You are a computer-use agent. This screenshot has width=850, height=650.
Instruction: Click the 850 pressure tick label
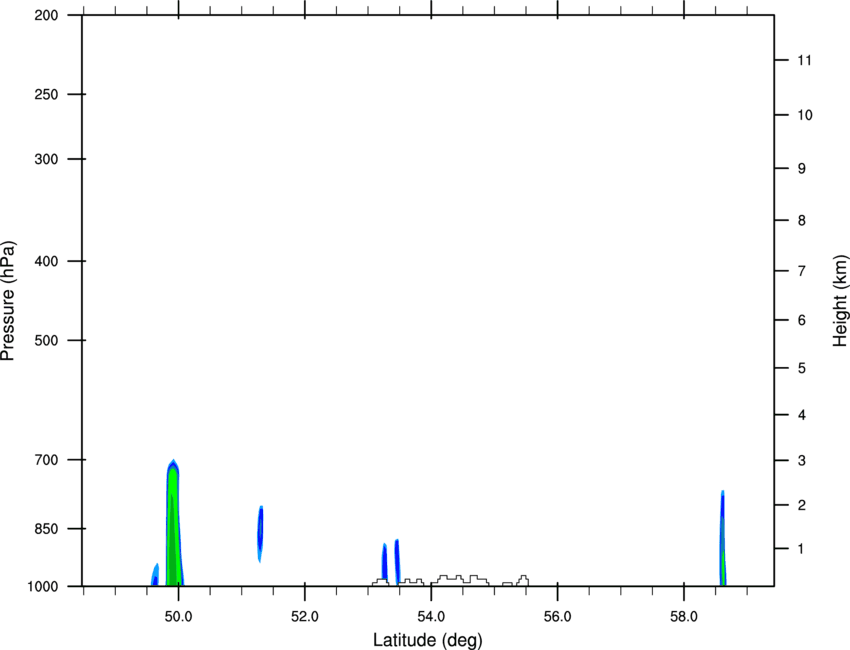(x=47, y=529)
